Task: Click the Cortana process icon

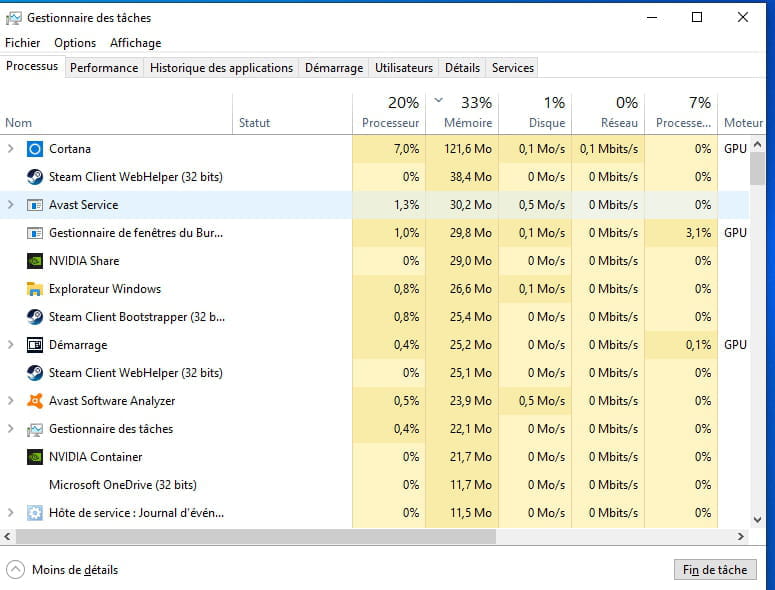Action: (x=35, y=149)
